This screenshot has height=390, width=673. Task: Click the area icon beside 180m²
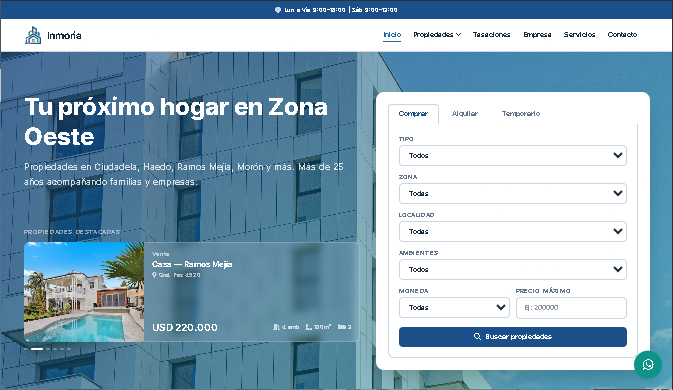pyautogui.click(x=309, y=327)
